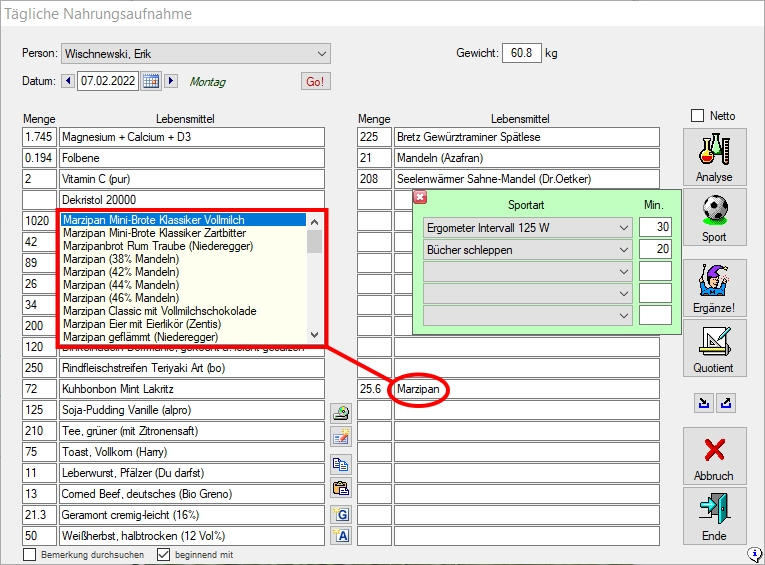The width and height of the screenshot is (765, 565).
Task: Toggle the 'Bemerkung durchsuchen' checkbox
Action: 30,554
